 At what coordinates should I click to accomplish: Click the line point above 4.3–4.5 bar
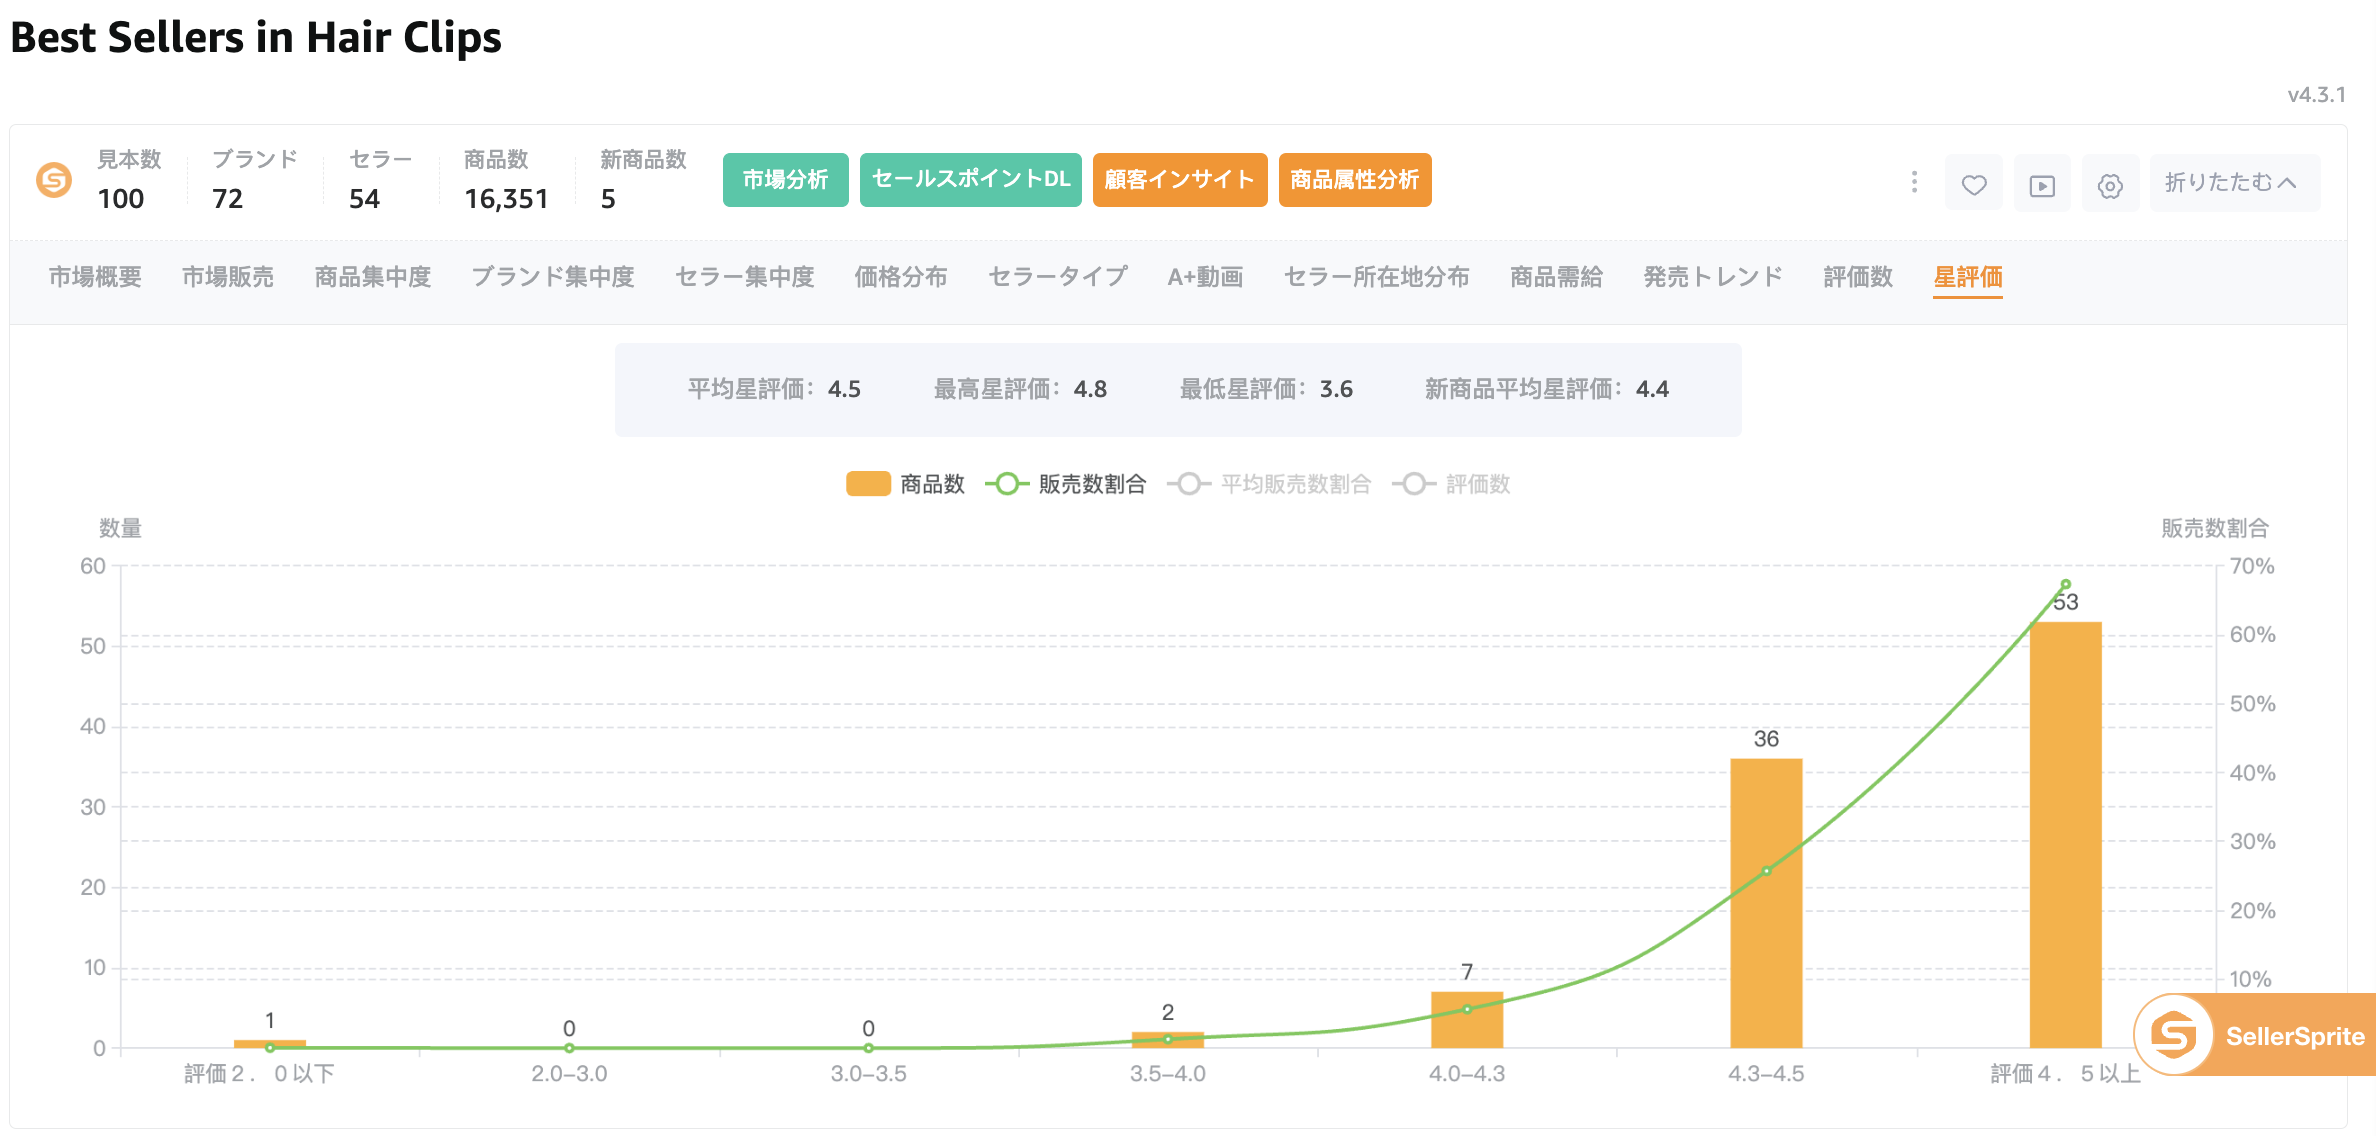(1767, 871)
